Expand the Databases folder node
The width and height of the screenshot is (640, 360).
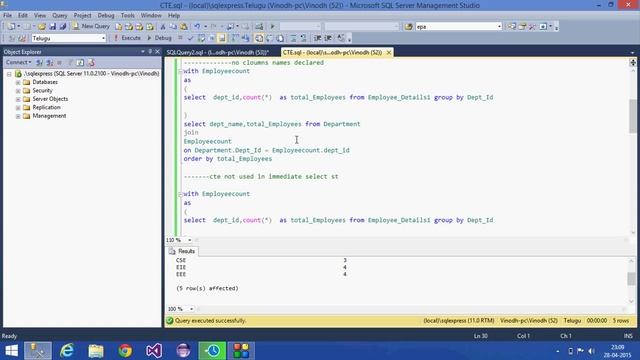pyautogui.click(x=18, y=82)
